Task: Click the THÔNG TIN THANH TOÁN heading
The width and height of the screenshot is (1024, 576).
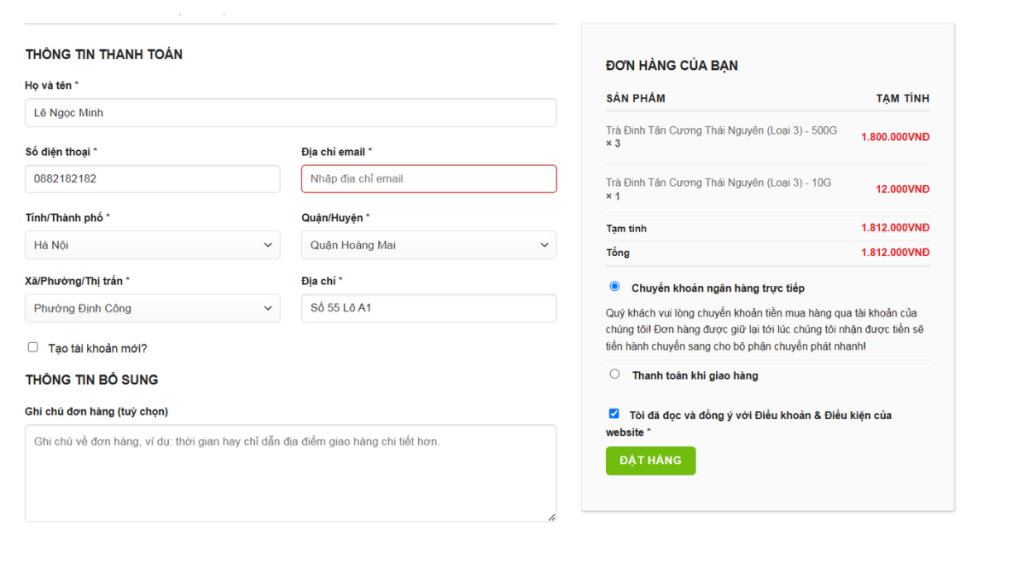Action: (104, 55)
